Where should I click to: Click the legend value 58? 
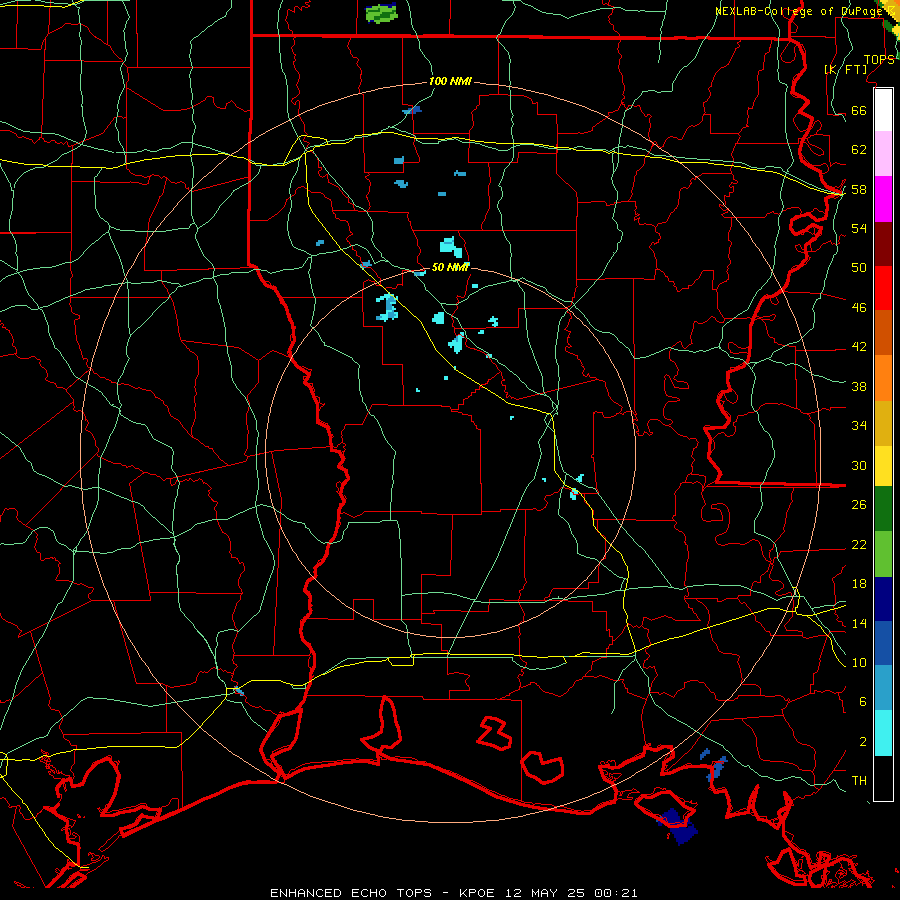coord(859,189)
